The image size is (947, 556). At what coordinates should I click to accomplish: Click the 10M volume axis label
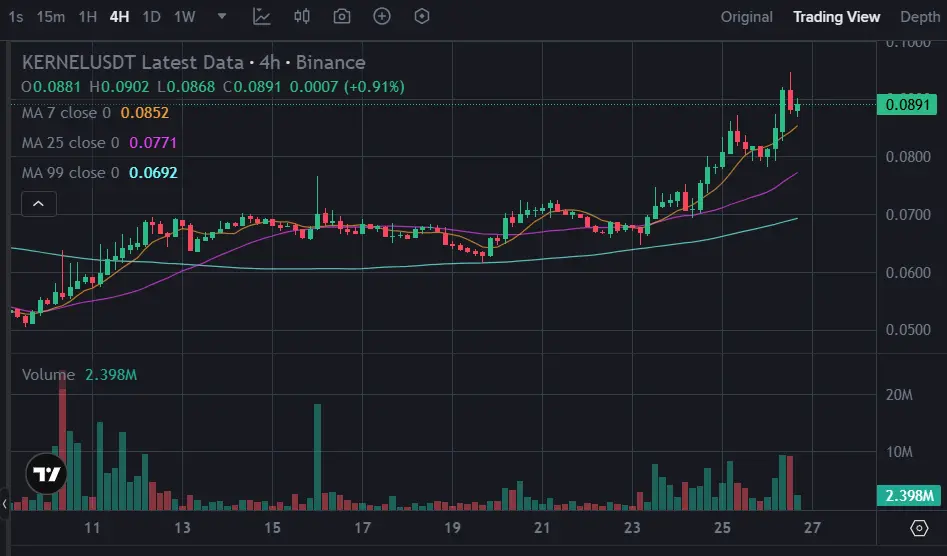pos(899,452)
